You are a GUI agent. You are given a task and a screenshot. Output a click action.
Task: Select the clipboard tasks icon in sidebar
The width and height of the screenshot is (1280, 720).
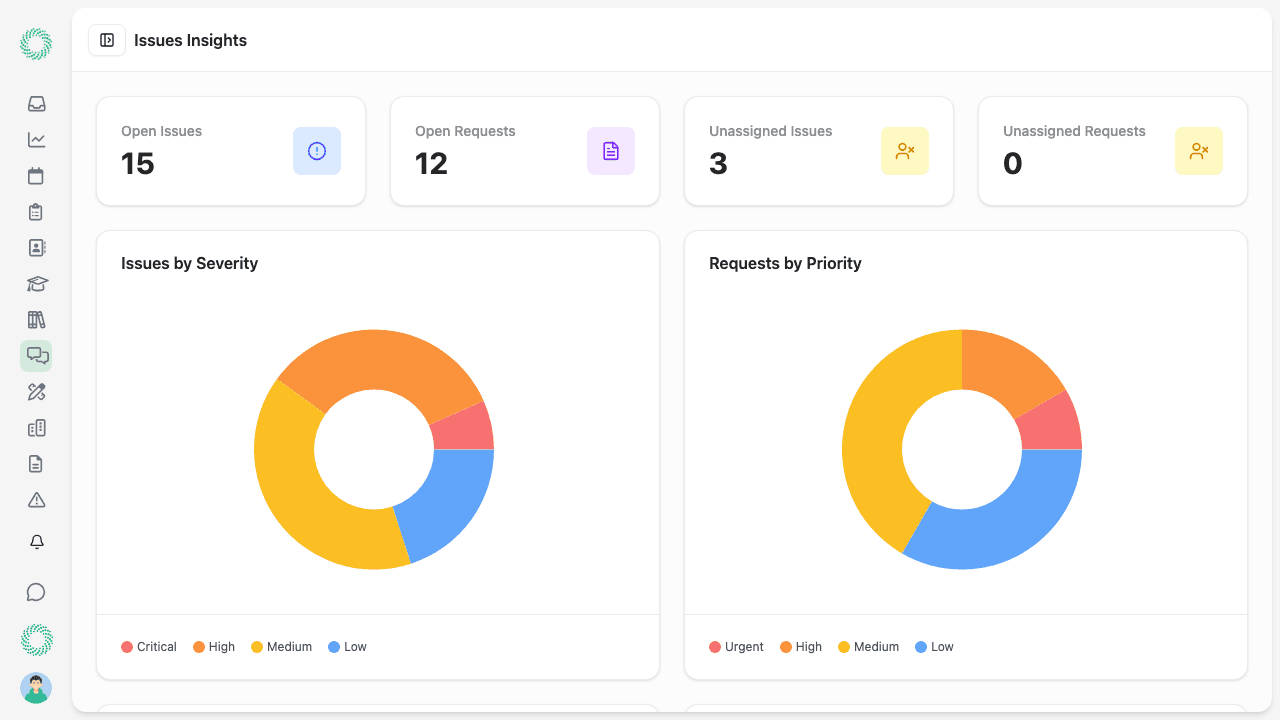click(36, 212)
